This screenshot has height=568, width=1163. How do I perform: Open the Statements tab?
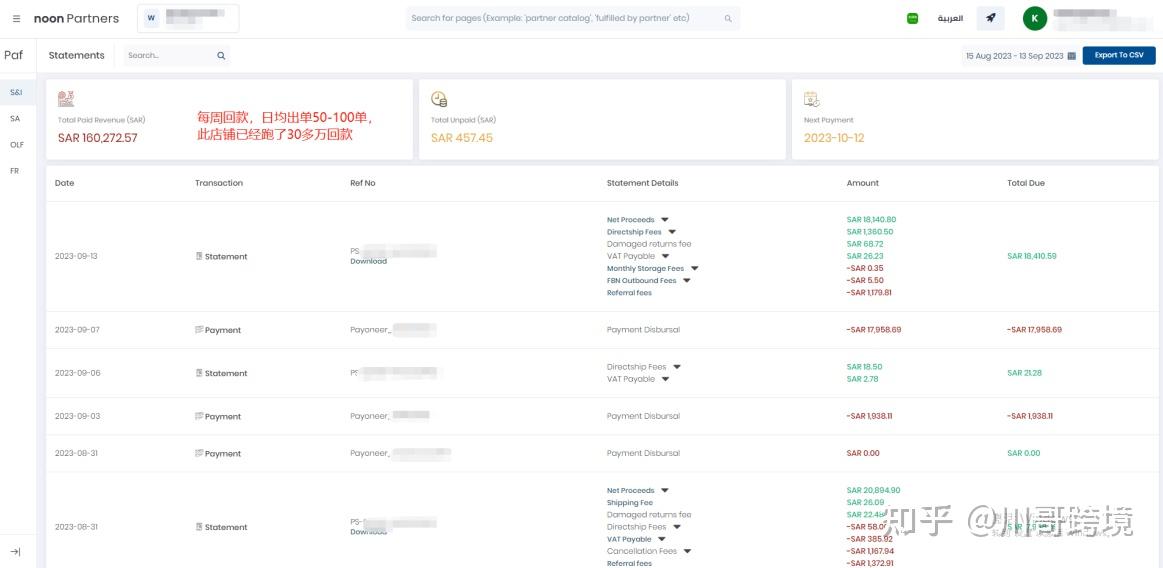click(x=76, y=55)
